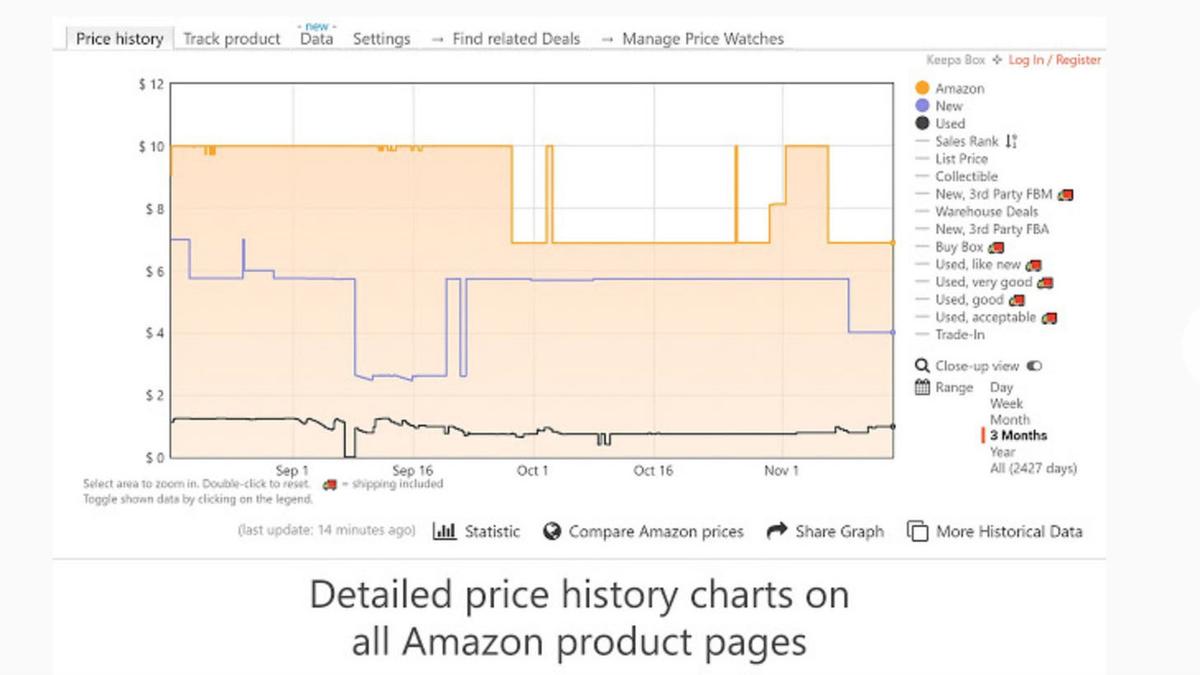
Task: Click the More Historical Data icon
Action: (917, 531)
